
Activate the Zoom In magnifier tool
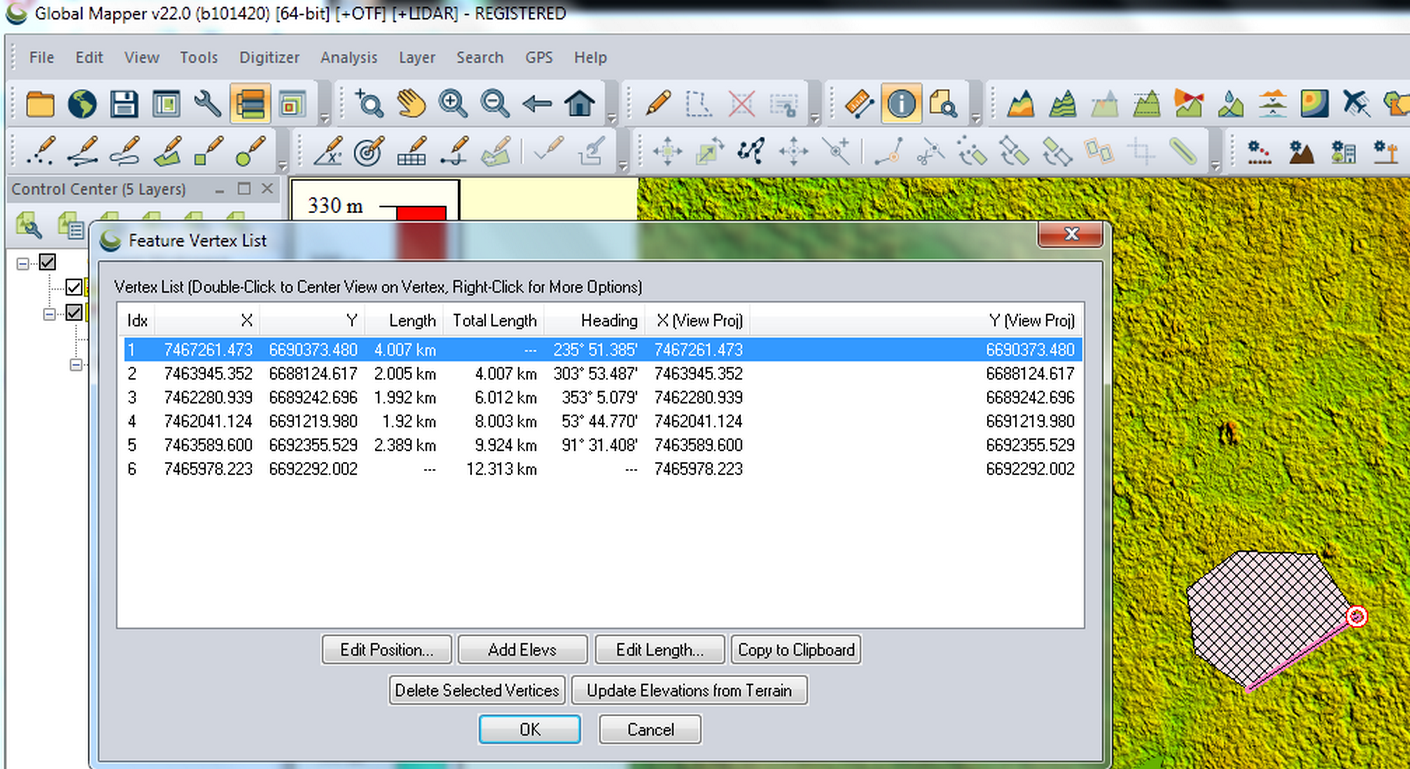(453, 103)
